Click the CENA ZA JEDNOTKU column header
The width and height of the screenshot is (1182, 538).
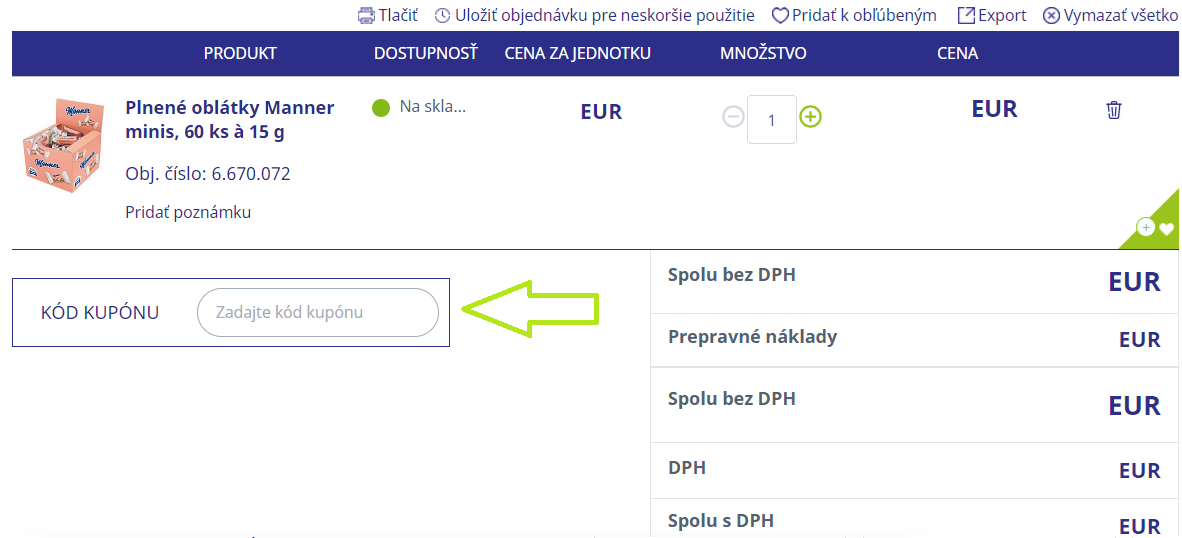577,53
